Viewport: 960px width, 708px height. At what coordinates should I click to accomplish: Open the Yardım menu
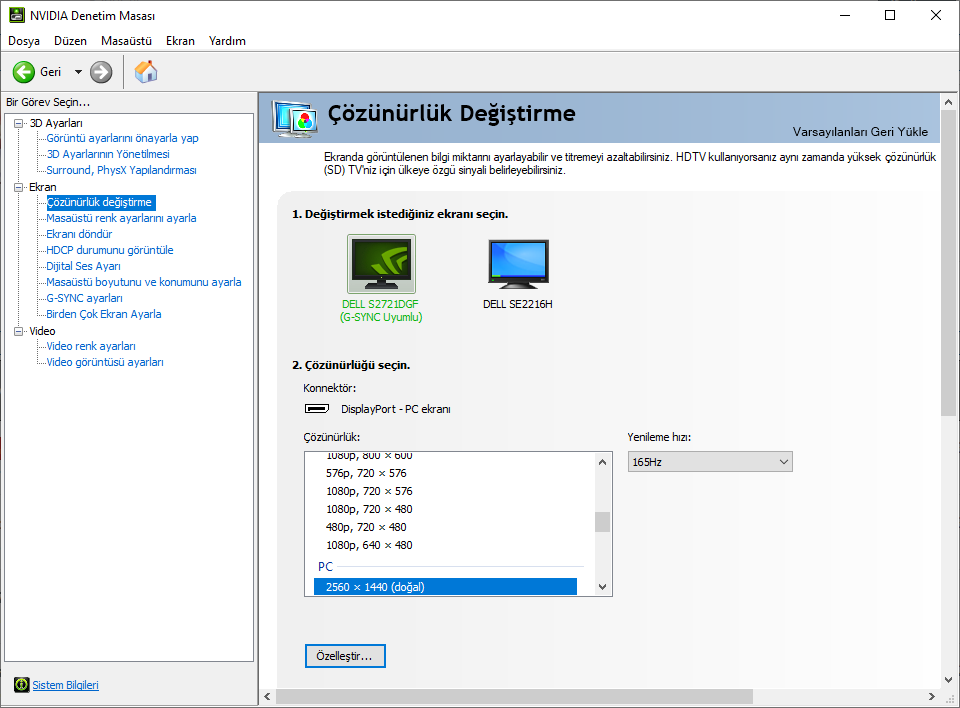pyautogui.click(x=227, y=41)
